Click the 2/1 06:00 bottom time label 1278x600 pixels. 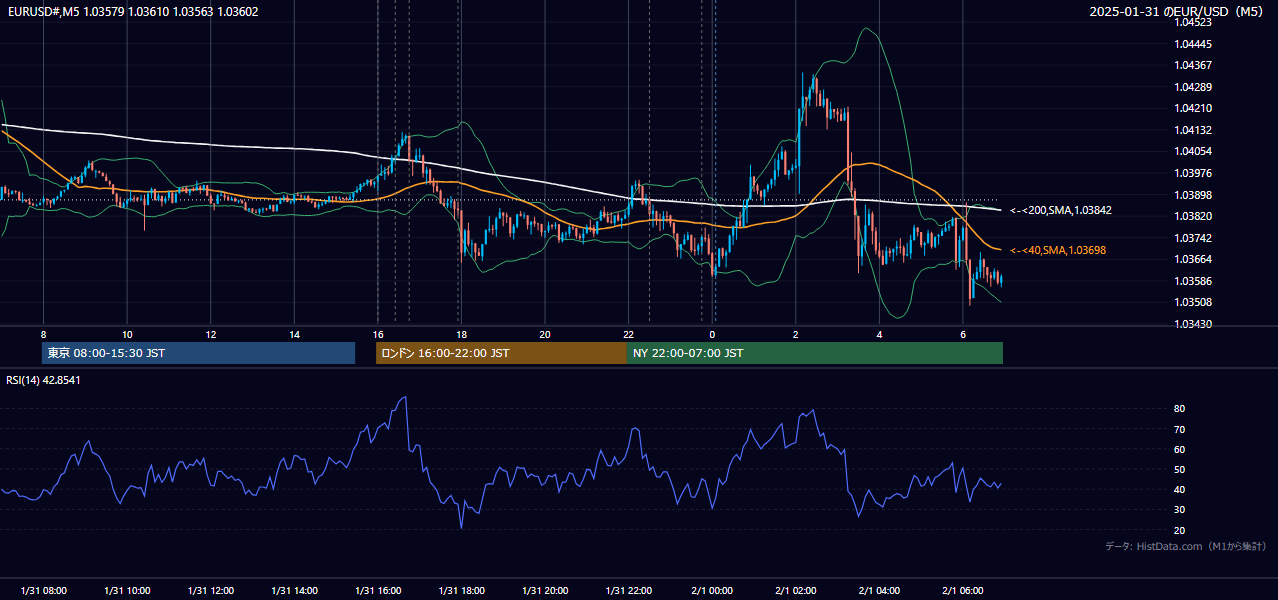click(963, 591)
